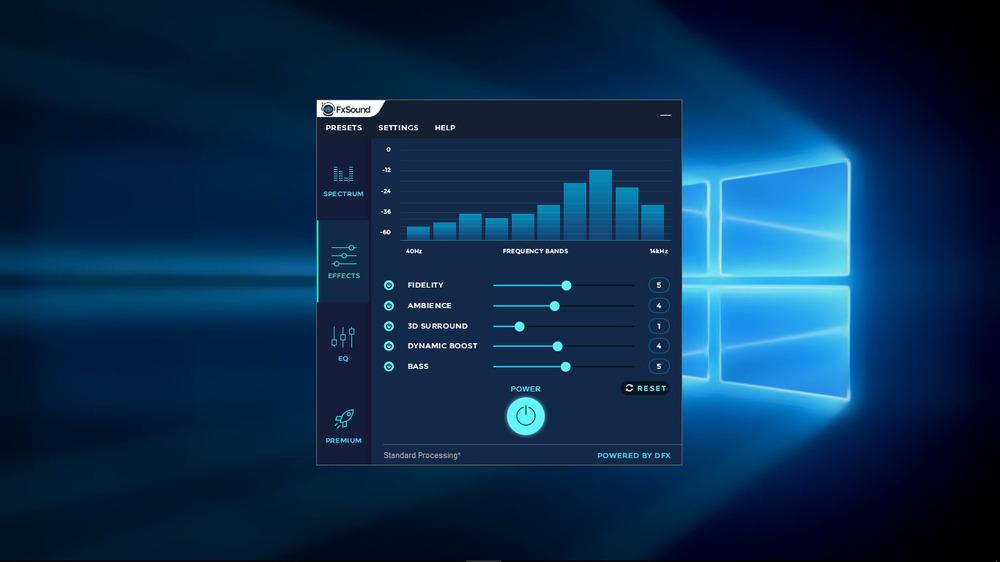Minimize the FxSound window
Image resolution: width=1000 pixels, height=562 pixels.
[x=665, y=115]
